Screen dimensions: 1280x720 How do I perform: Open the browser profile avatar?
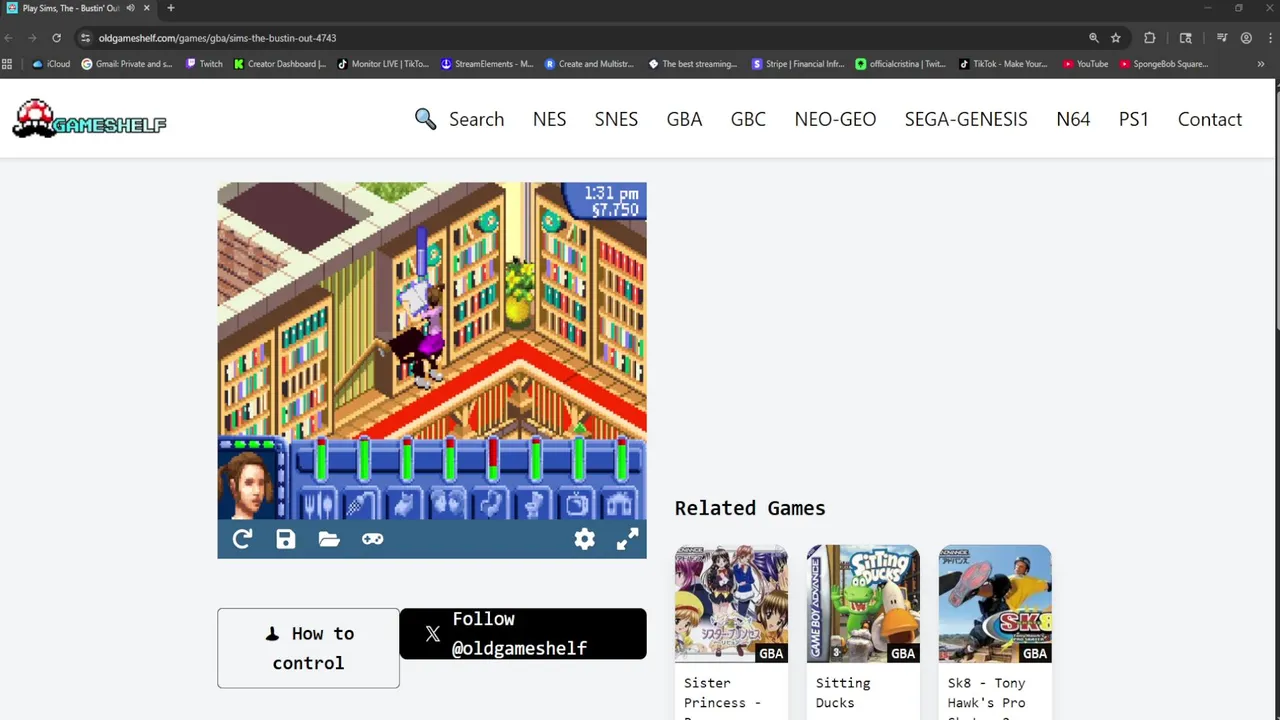1246,38
